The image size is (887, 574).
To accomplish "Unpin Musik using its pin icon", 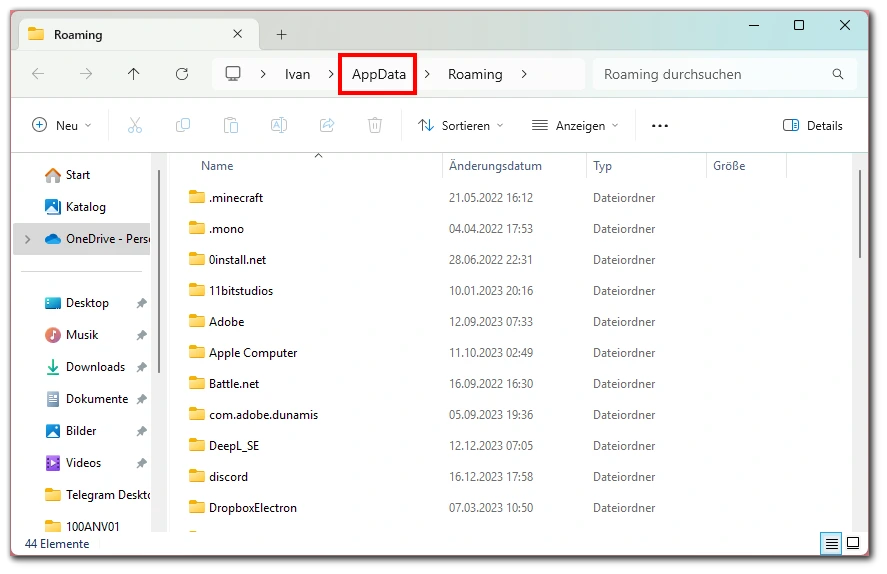I will [141, 335].
